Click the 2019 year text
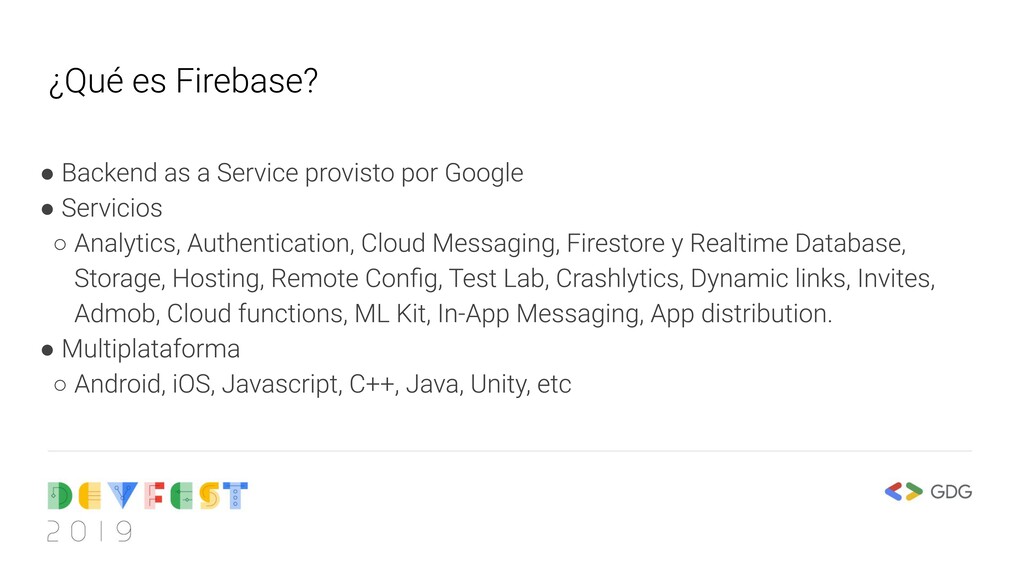Viewport: 1024px width, 576px height. [89, 531]
